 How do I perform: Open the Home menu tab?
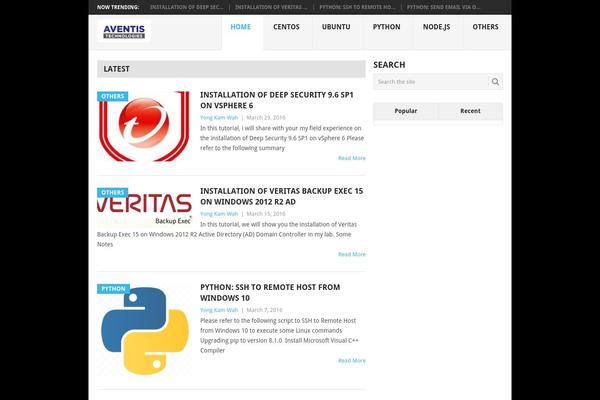(241, 27)
